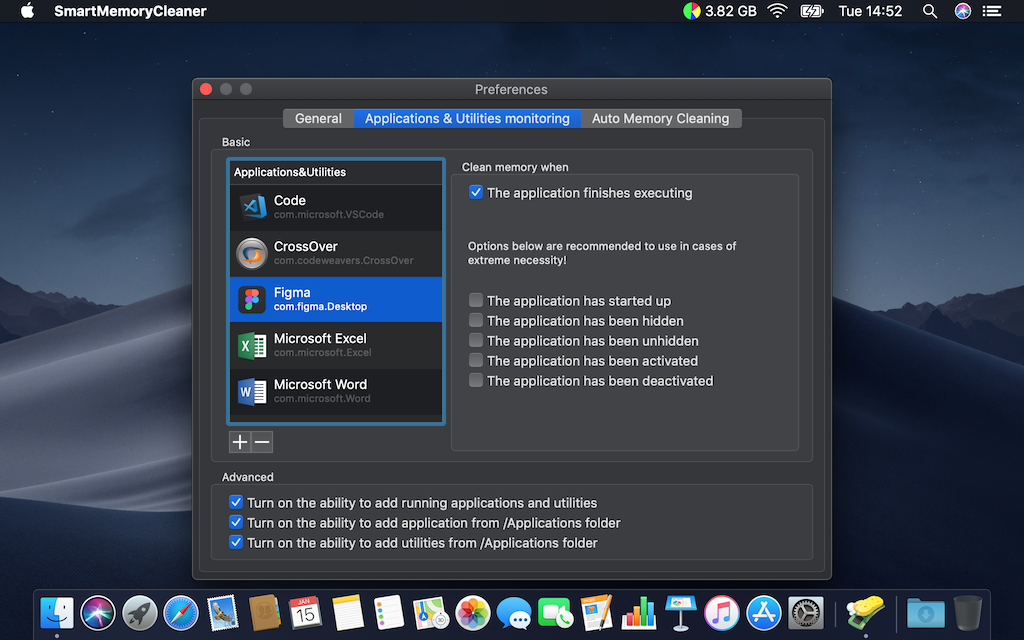Click the CrossOver app icon
The height and width of the screenshot is (640, 1024).
252,253
